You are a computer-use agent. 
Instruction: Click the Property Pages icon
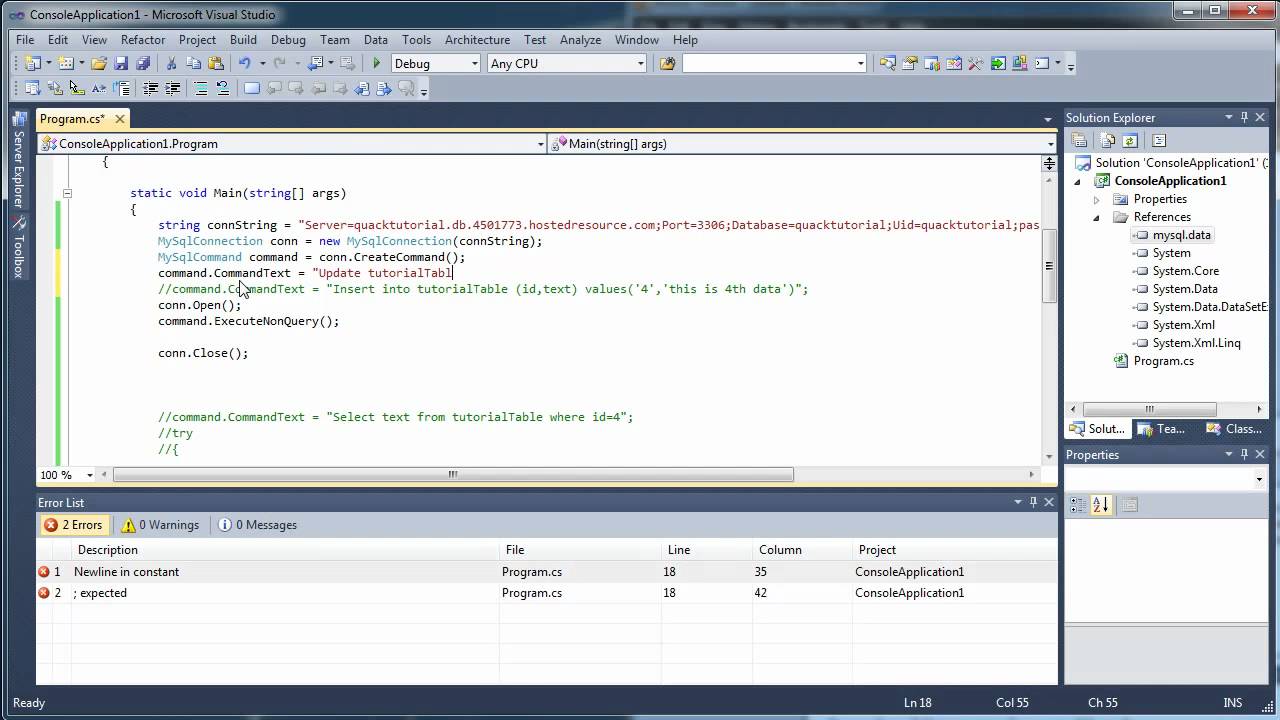coord(1130,505)
